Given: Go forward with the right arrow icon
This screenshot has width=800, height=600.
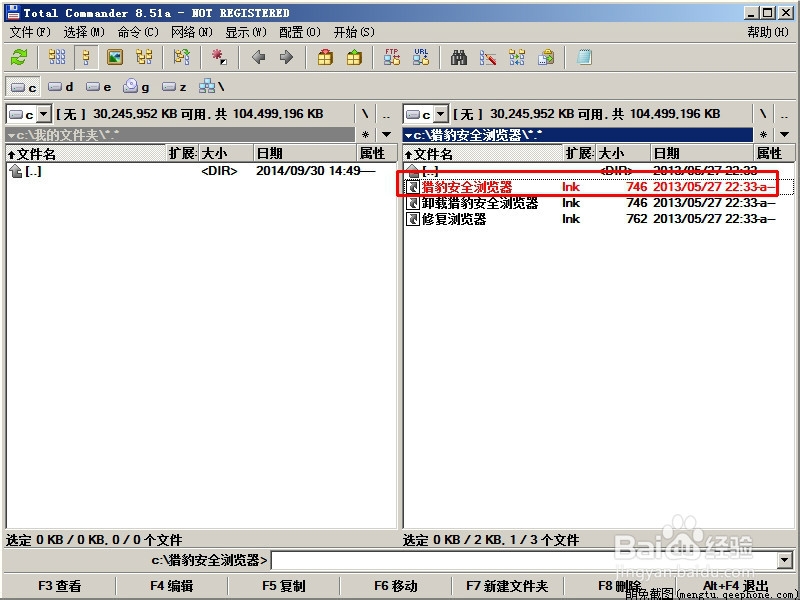Looking at the screenshot, I should [x=287, y=57].
